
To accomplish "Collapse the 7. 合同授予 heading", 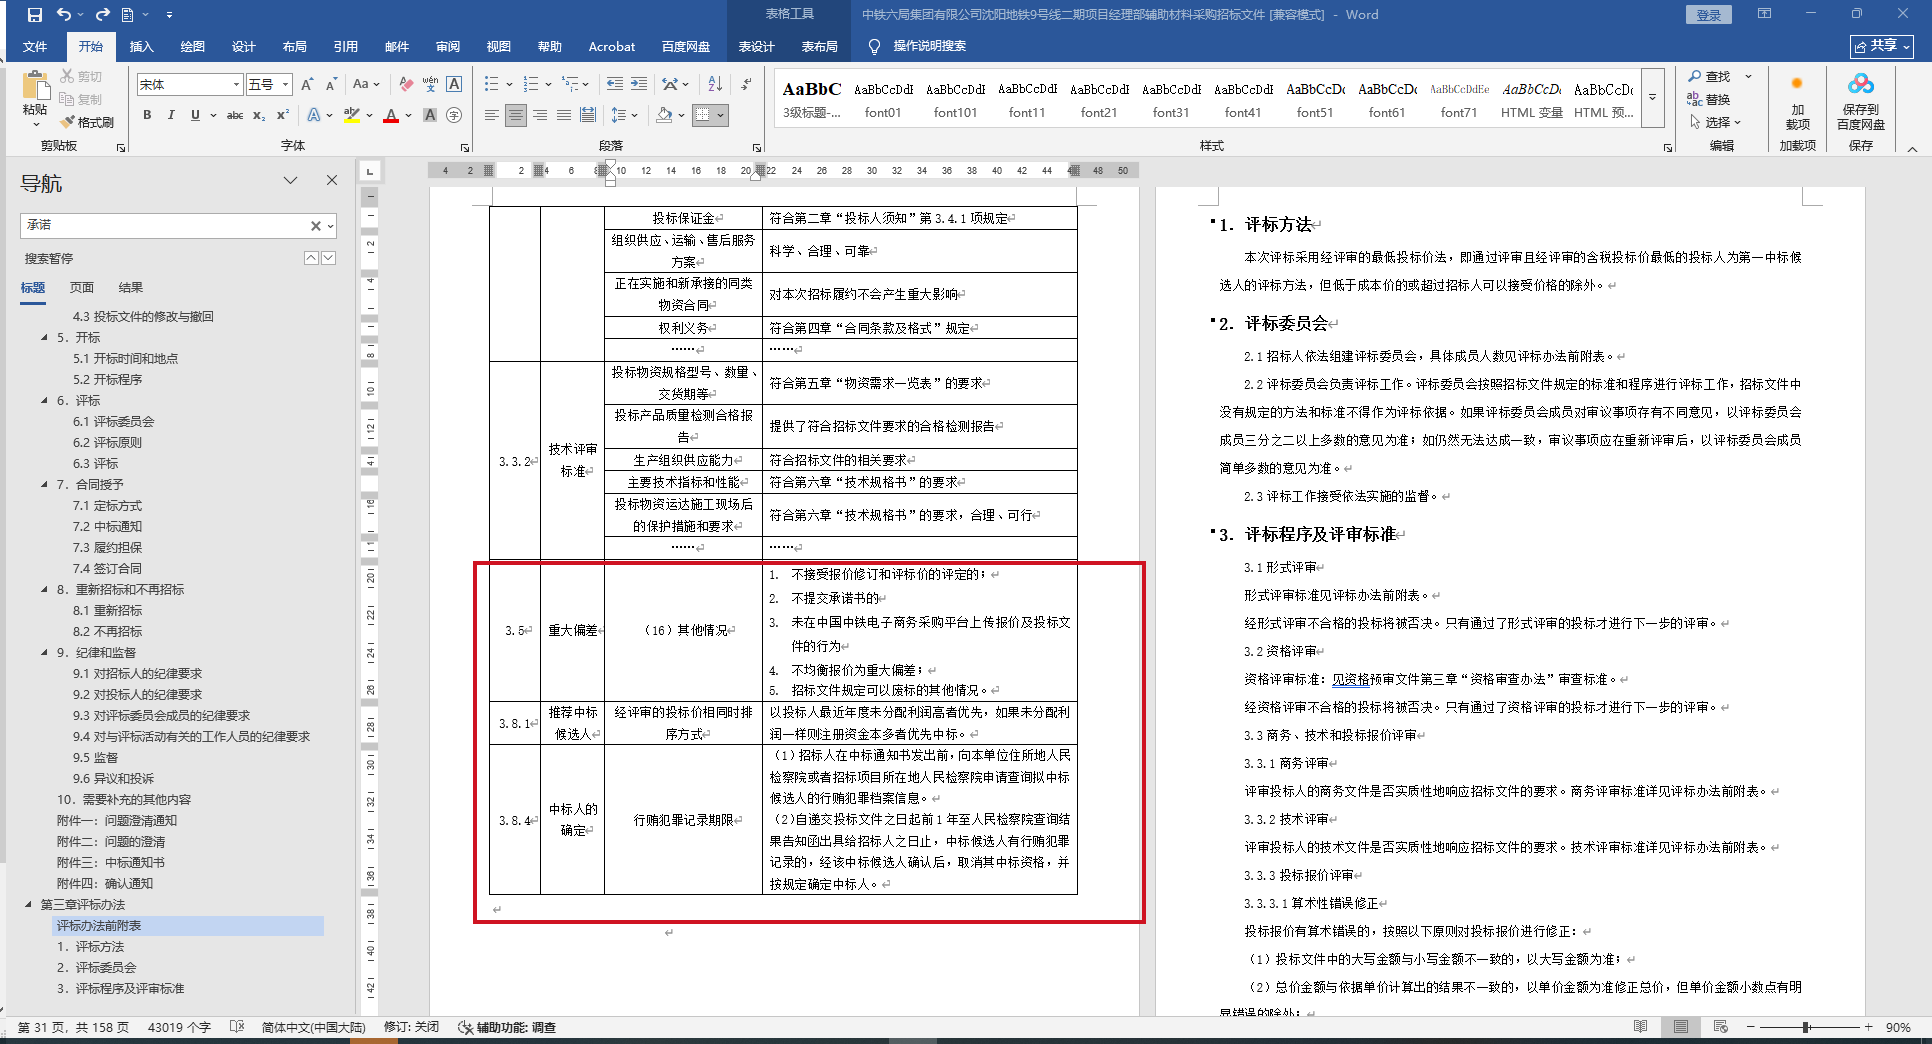I will tap(44, 484).
